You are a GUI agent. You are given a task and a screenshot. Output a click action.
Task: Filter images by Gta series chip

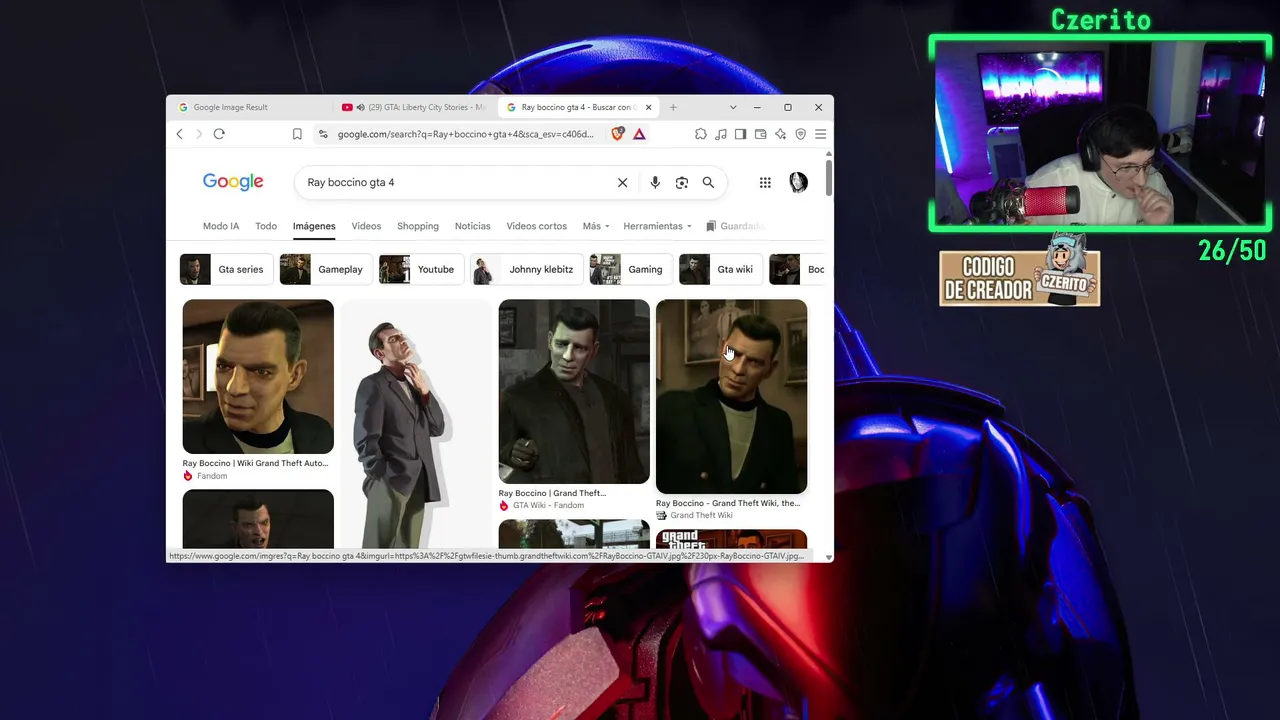pos(225,269)
